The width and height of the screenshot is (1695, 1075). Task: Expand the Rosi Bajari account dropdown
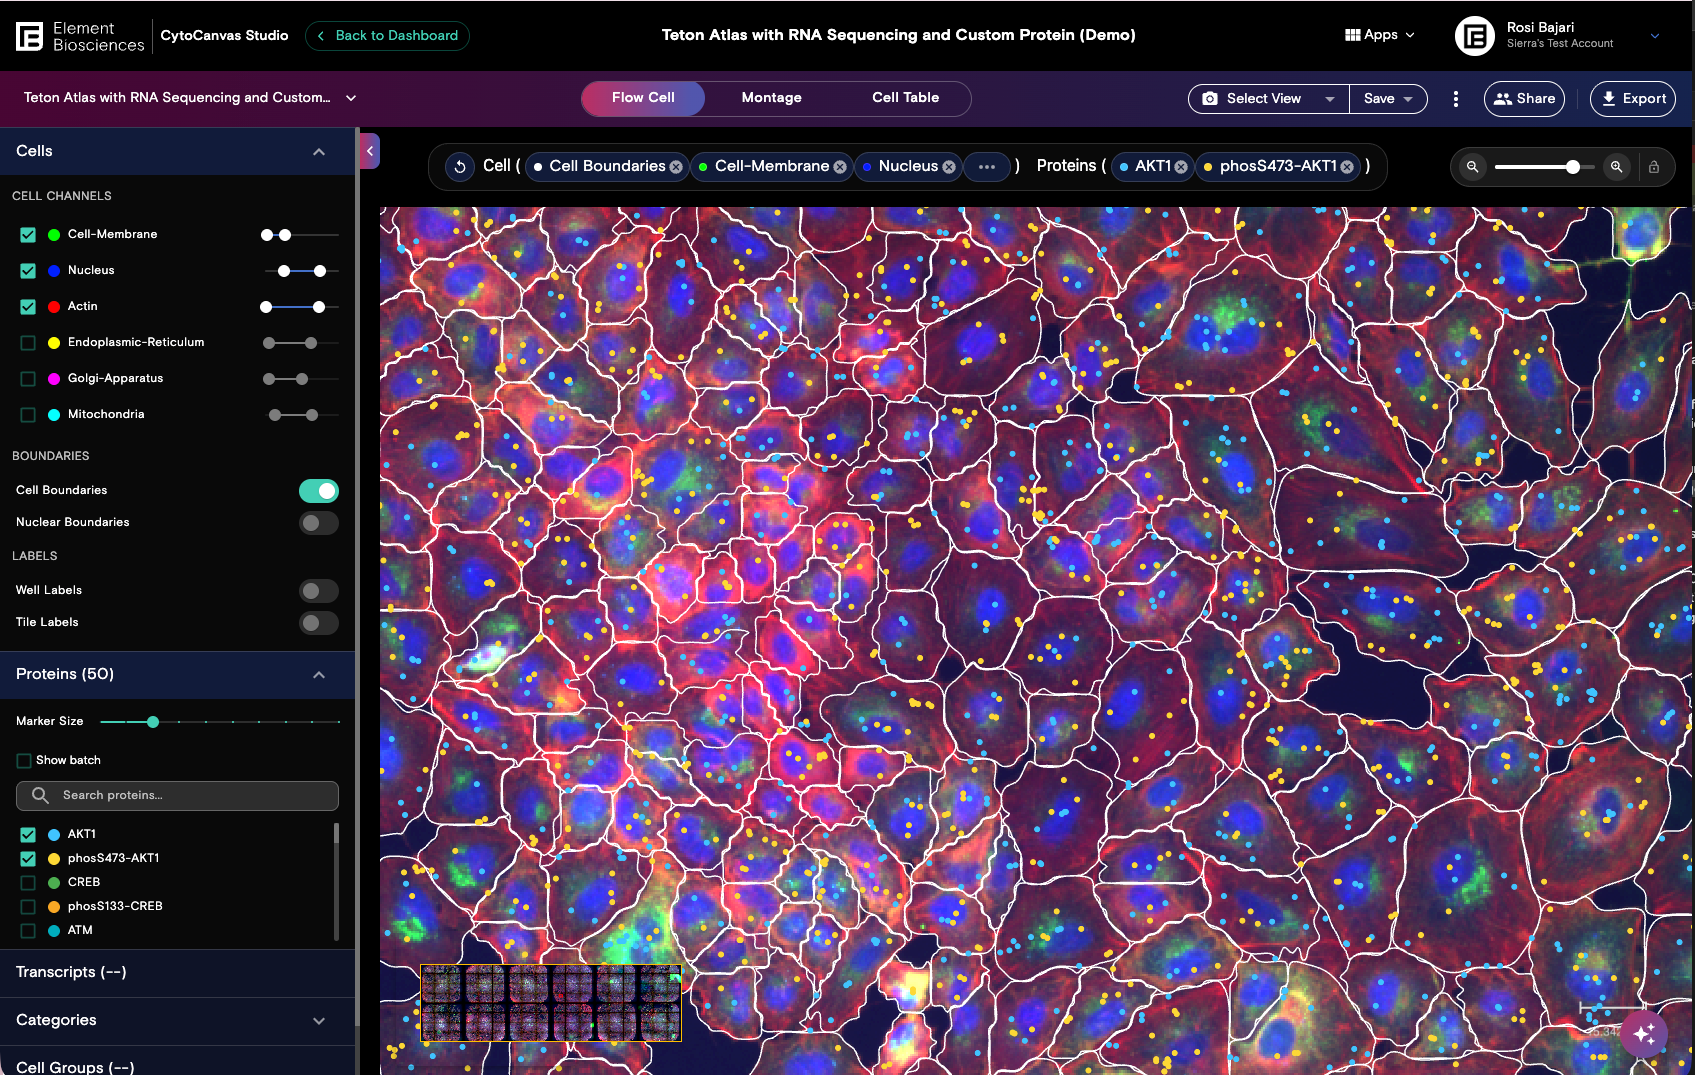point(1655,36)
